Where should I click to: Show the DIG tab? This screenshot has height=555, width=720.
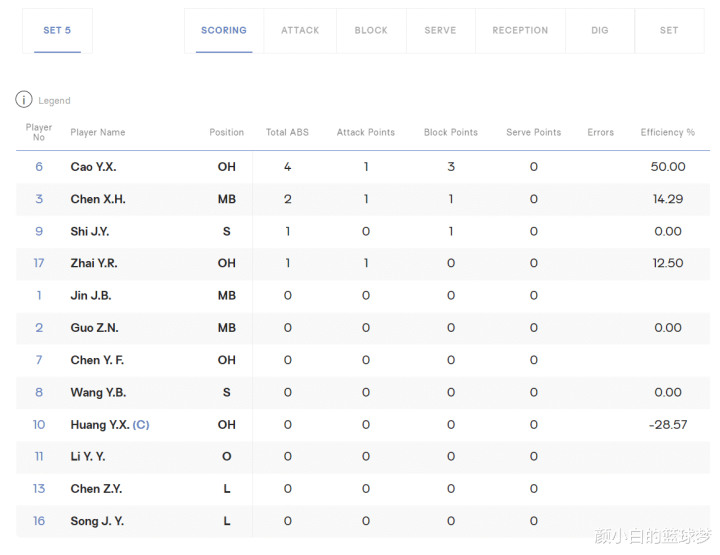tap(600, 30)
